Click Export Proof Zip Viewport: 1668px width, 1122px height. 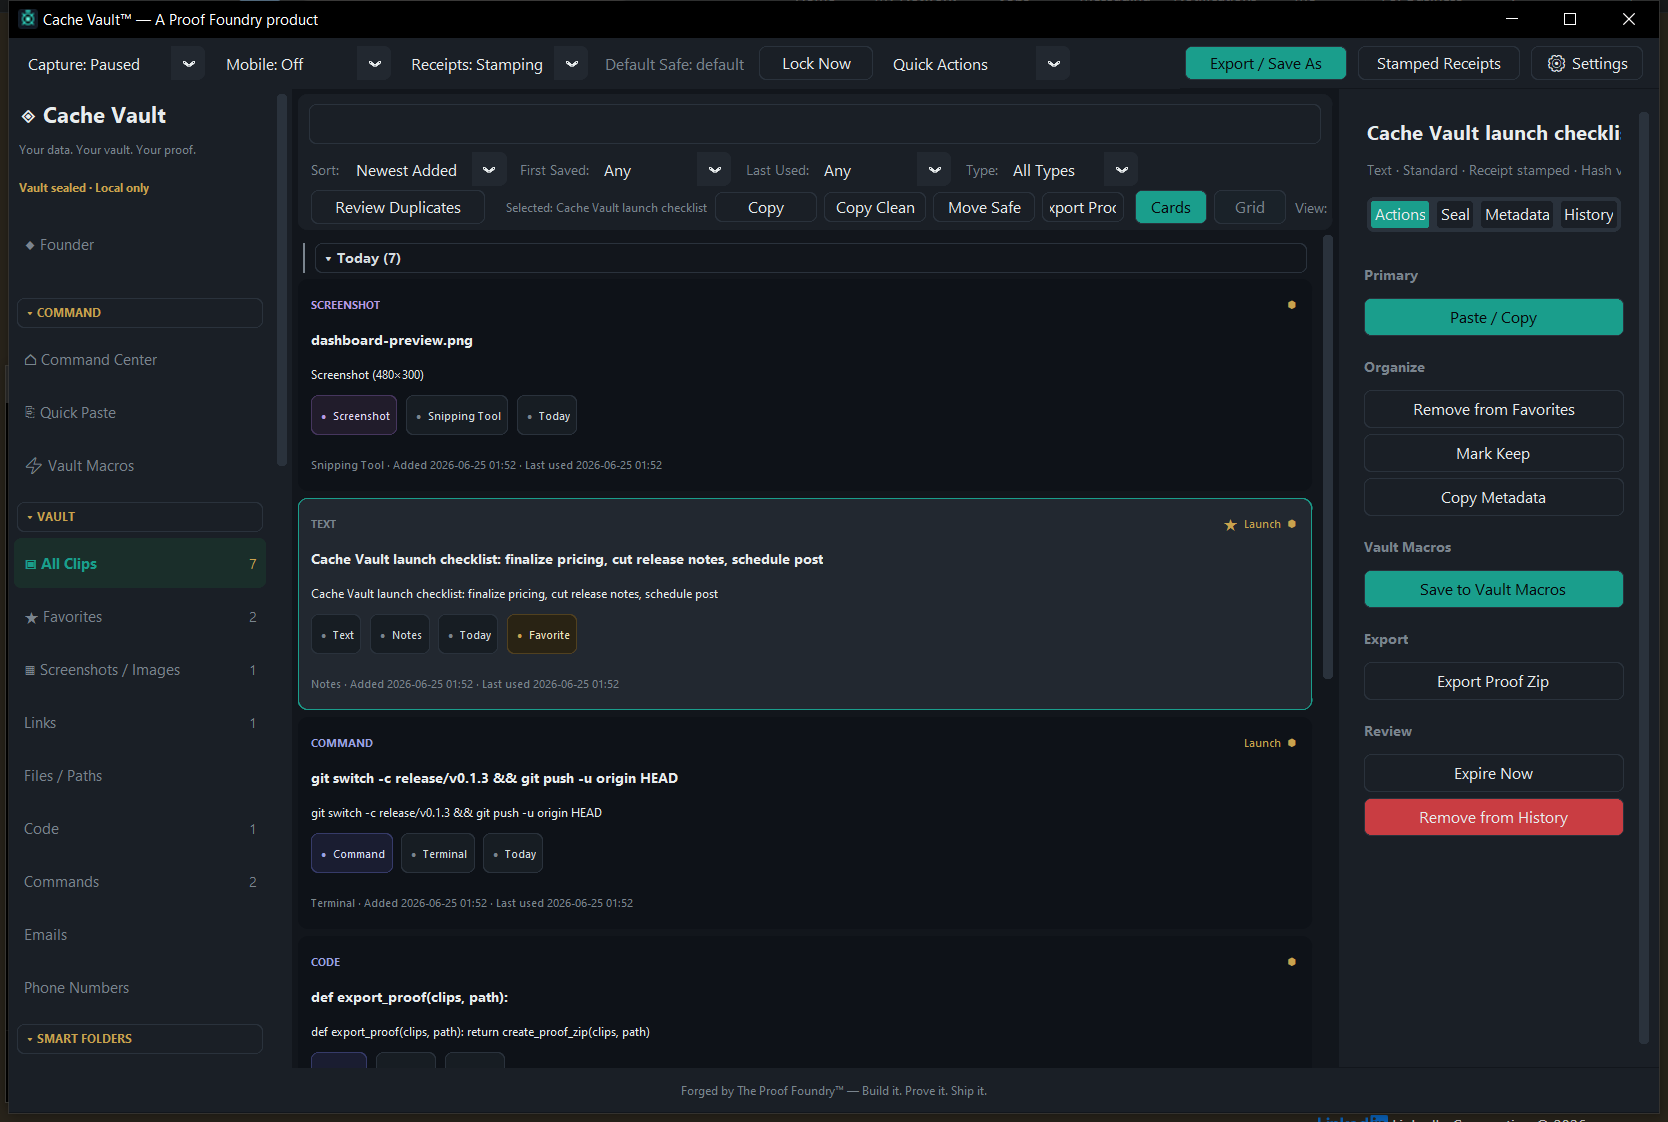[1493, 681]
